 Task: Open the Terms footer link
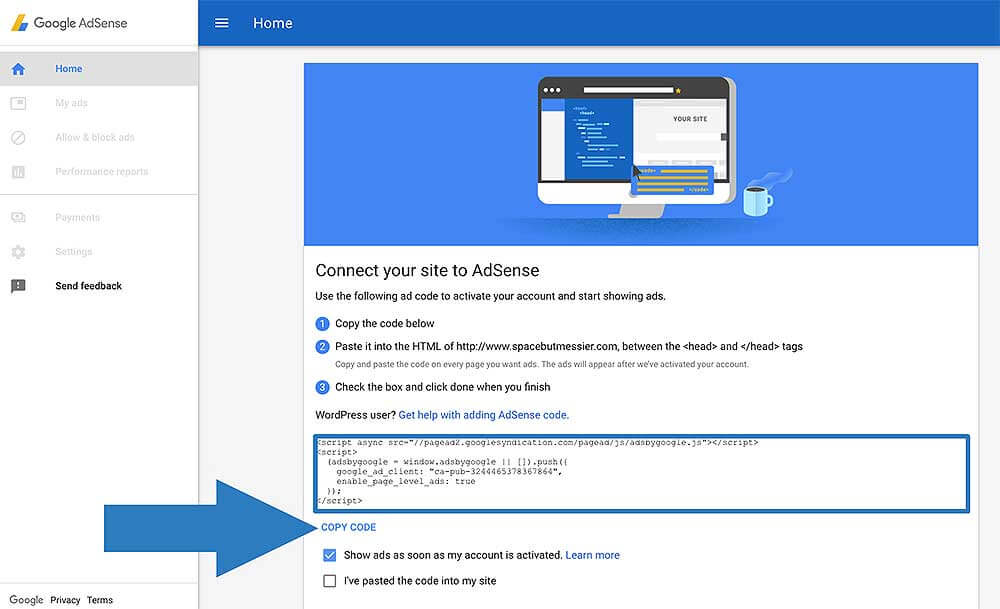pos(99,600)
